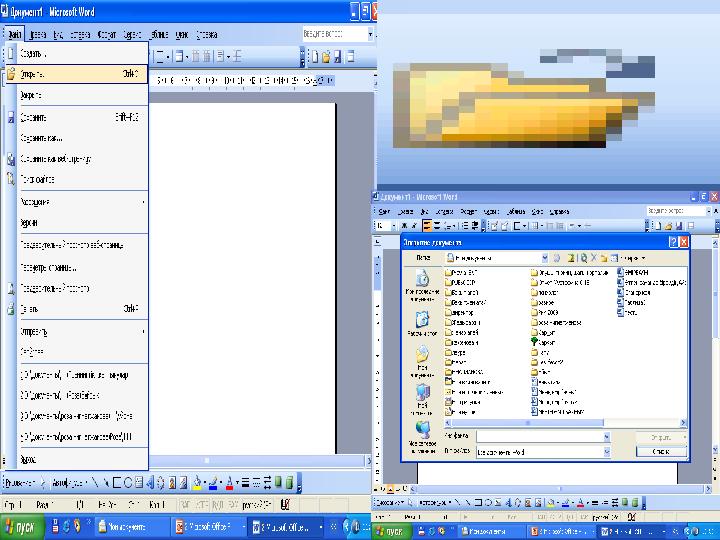Click Views icon in Open dialog toolbar
720x540 pixels.
(614, 258)
